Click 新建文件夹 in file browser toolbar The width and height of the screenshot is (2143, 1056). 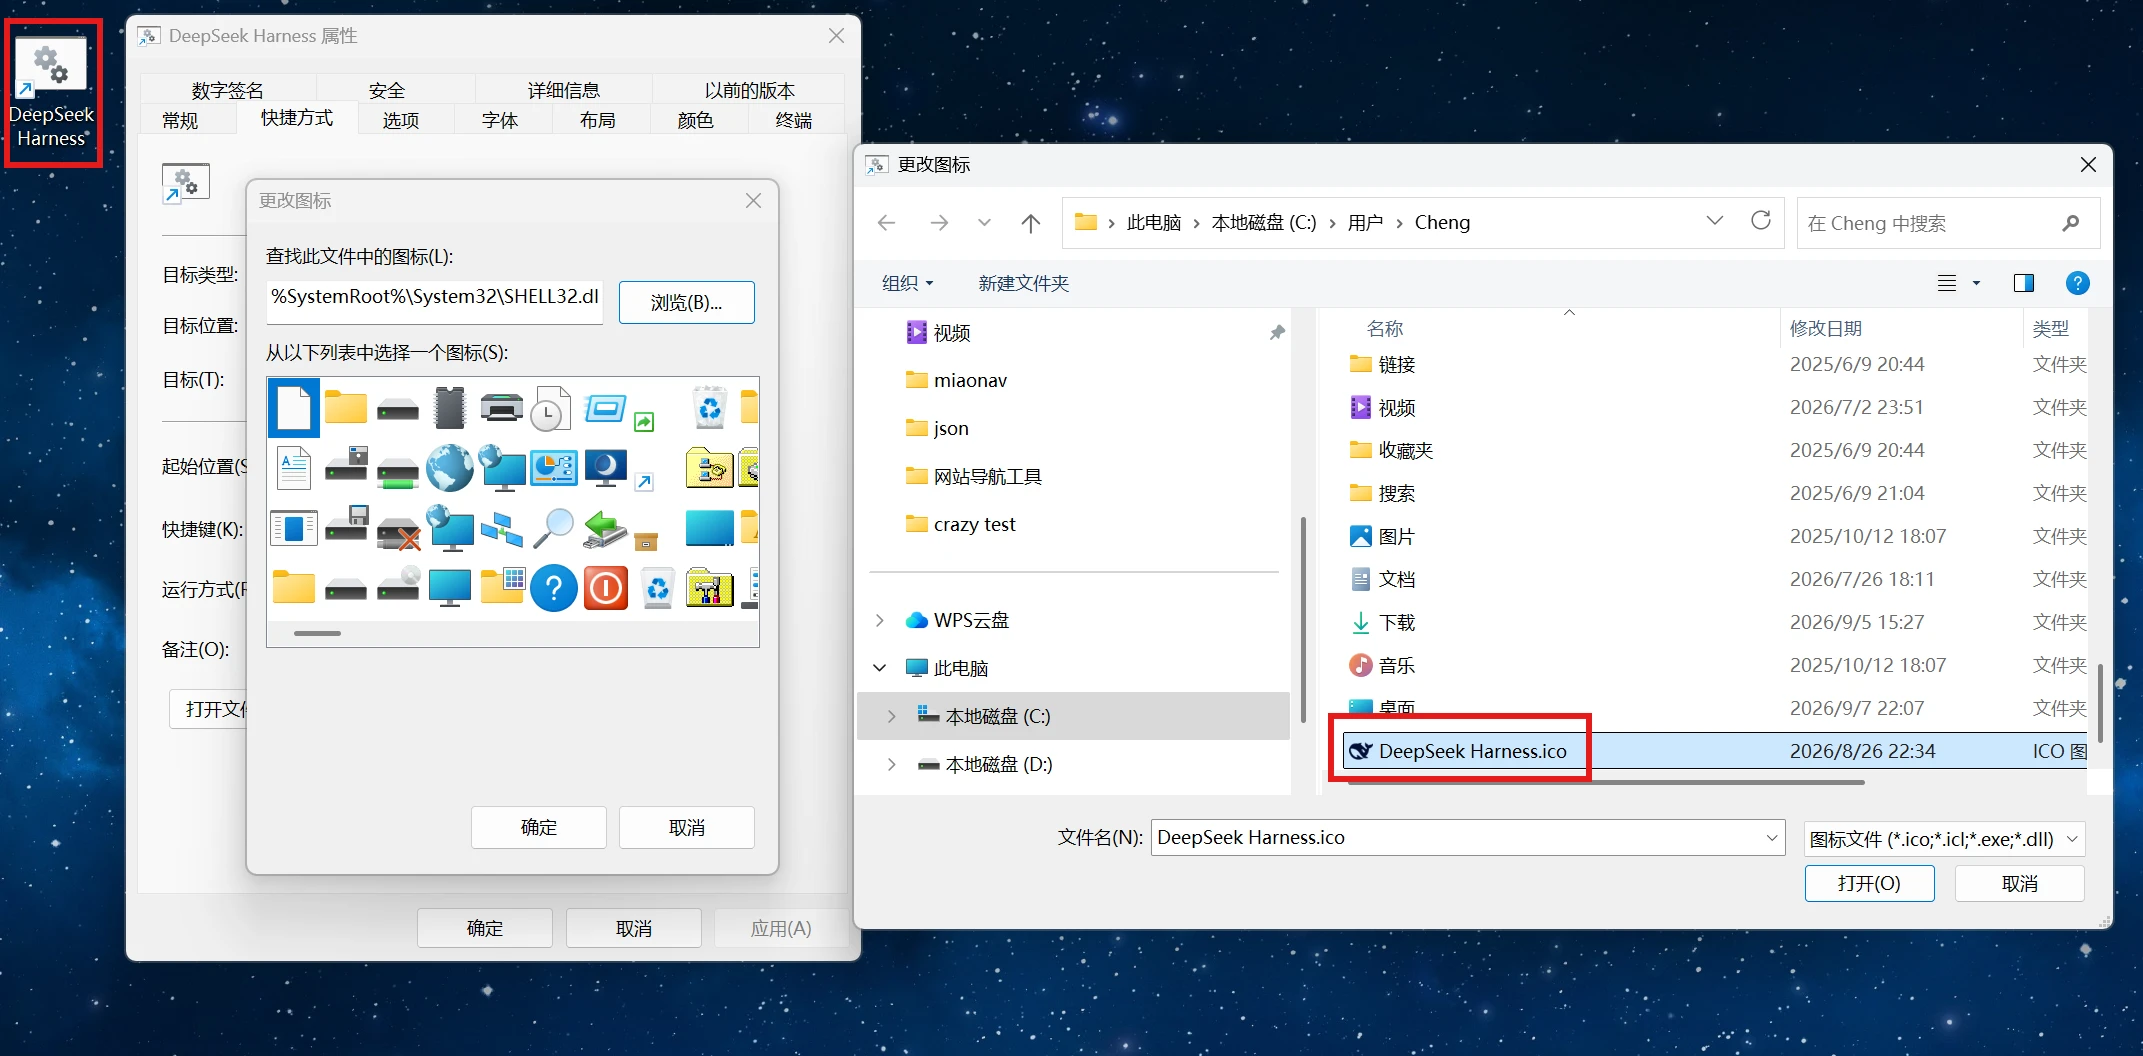click(1023, 283)
